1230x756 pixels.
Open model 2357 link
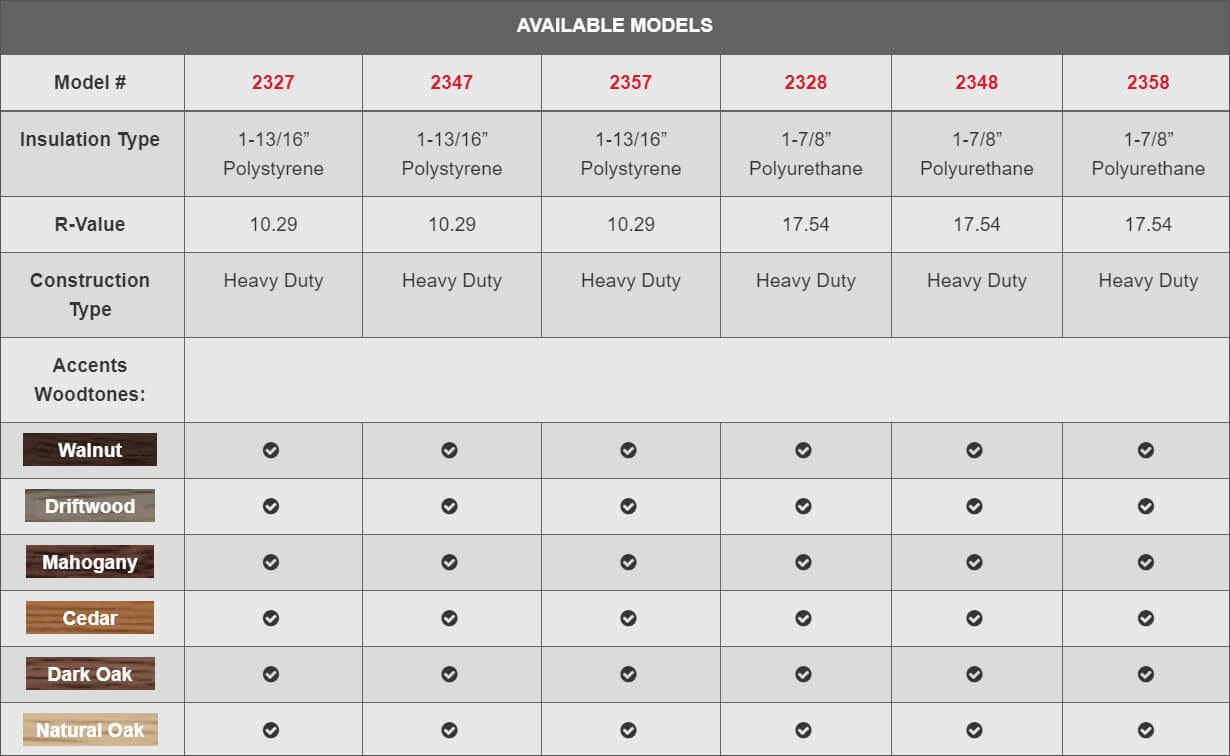[631, 82]
